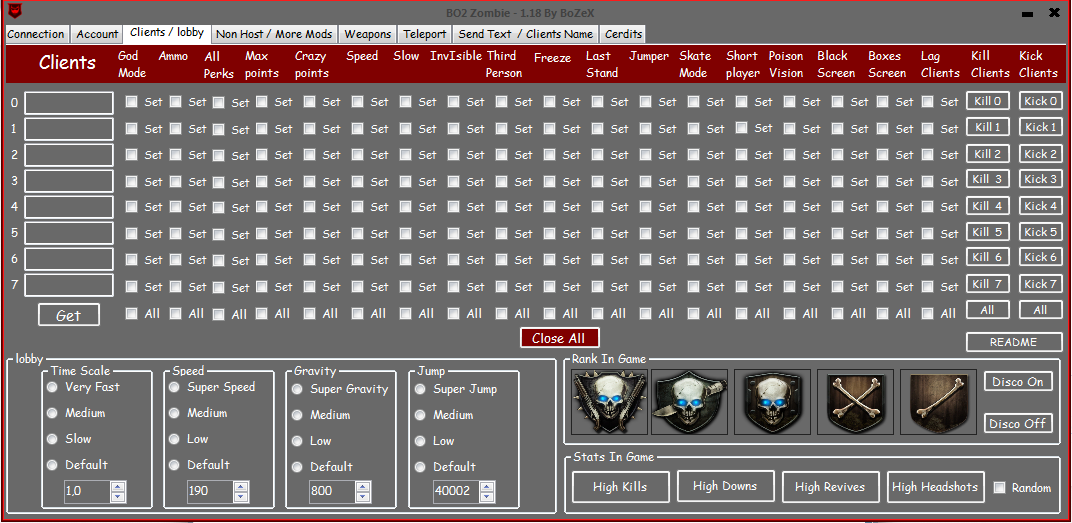The image size is (1072, 523).
Task: Enable God Mode for client 0
Action: pos(132,102)
